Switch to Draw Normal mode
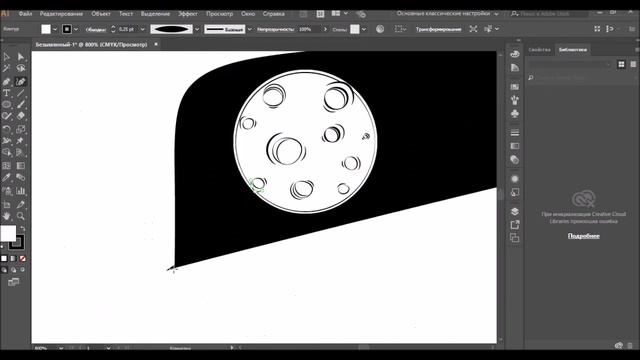This screenshot has width=640, height=360. pyautogui.click(x=4, y=270)
